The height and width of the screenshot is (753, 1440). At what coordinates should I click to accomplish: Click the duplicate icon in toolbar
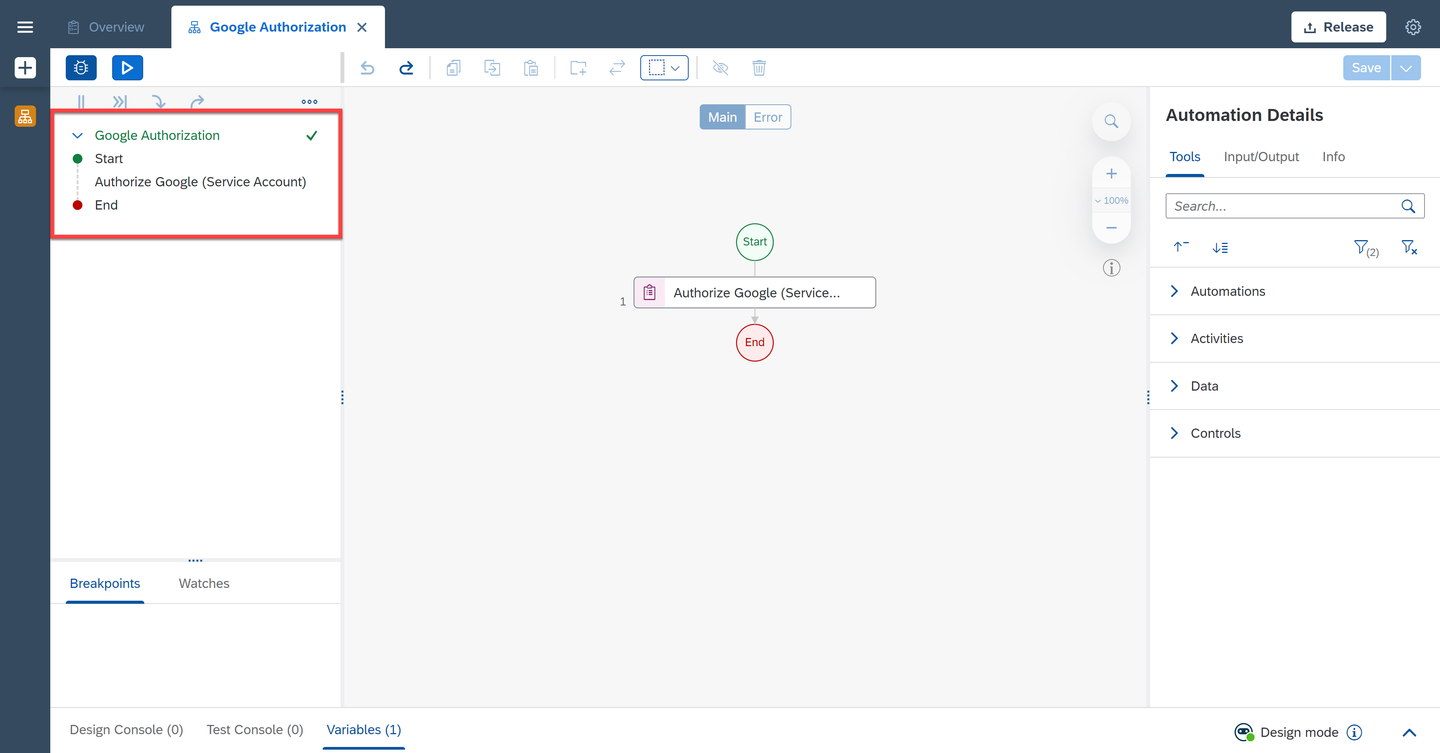click(x=492, y=68)
